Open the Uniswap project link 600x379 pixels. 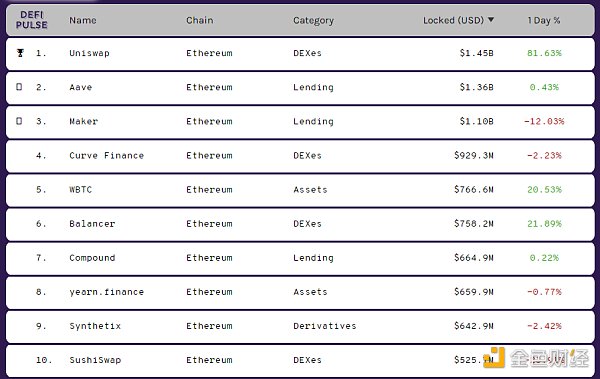(90, 53)
